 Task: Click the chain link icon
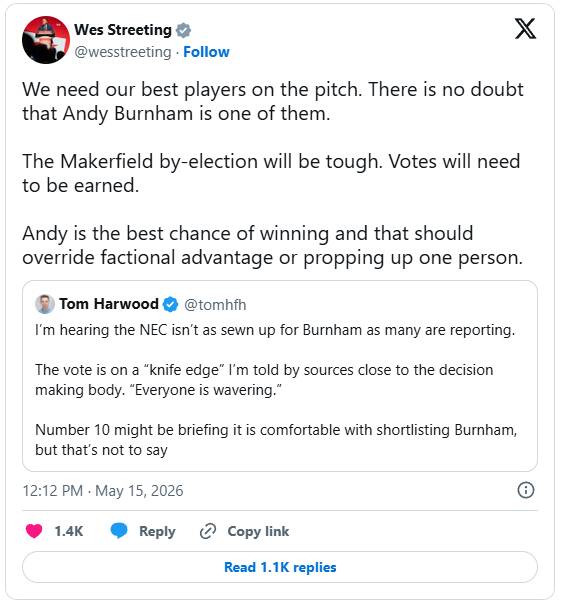[208, 531]
